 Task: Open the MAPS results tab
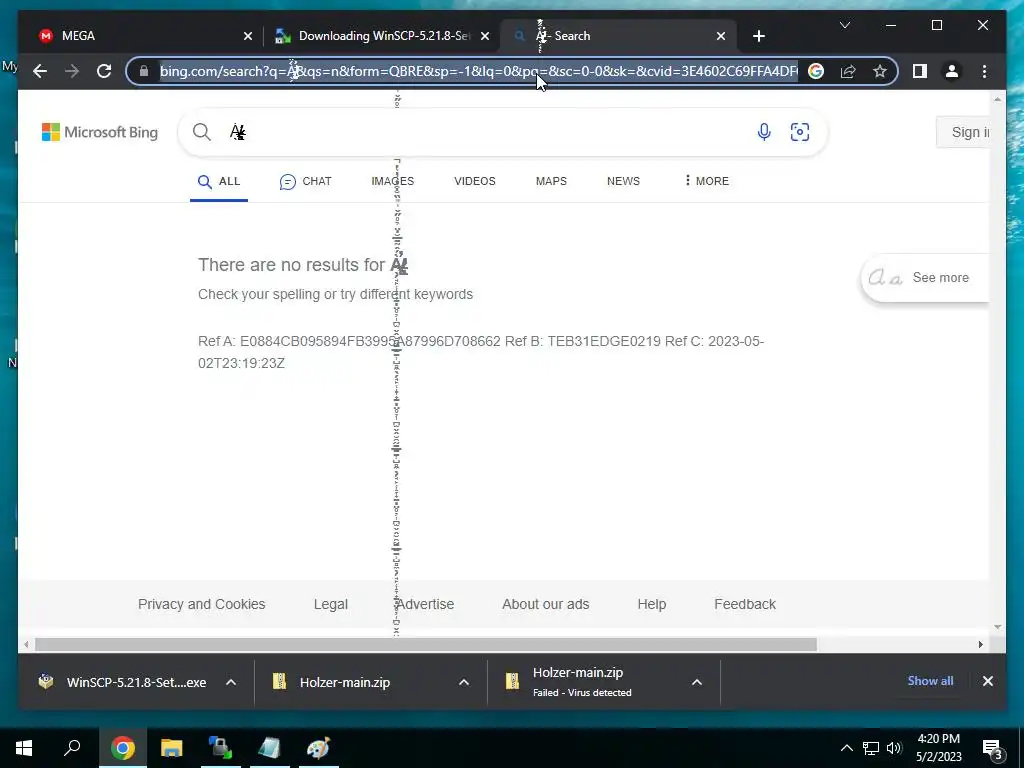551,182
